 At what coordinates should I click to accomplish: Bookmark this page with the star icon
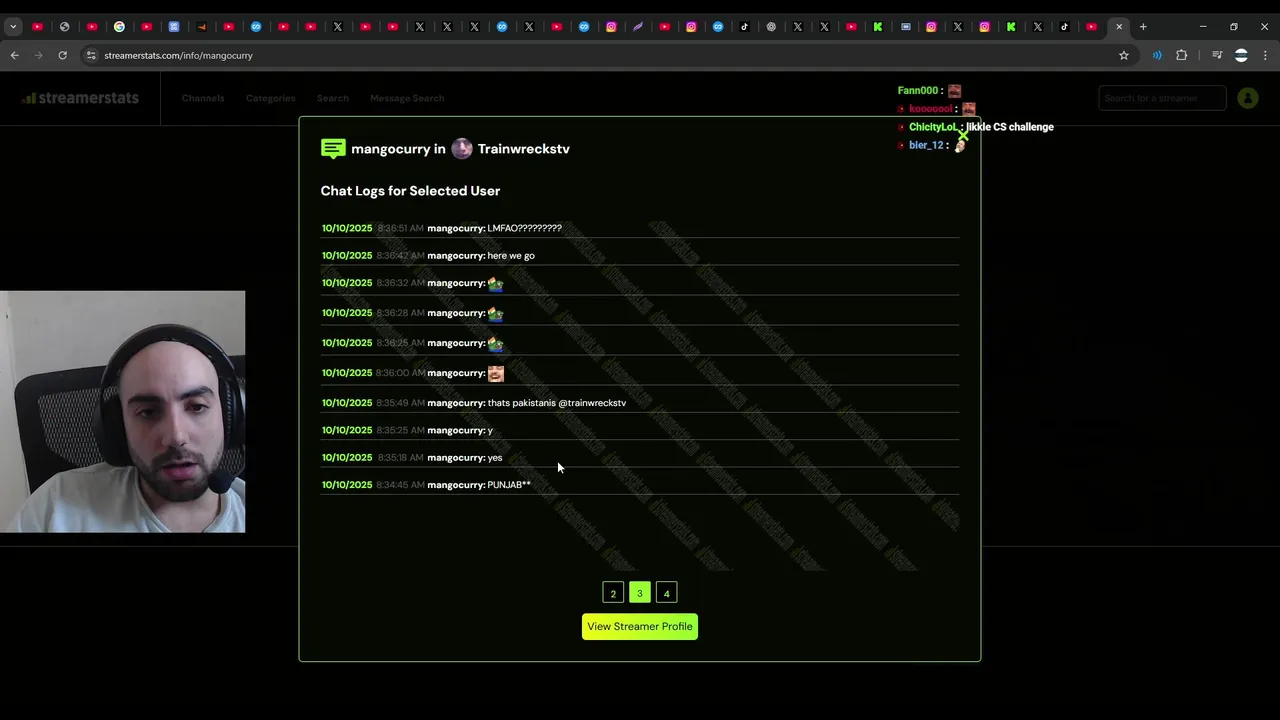click(1124, 55)
